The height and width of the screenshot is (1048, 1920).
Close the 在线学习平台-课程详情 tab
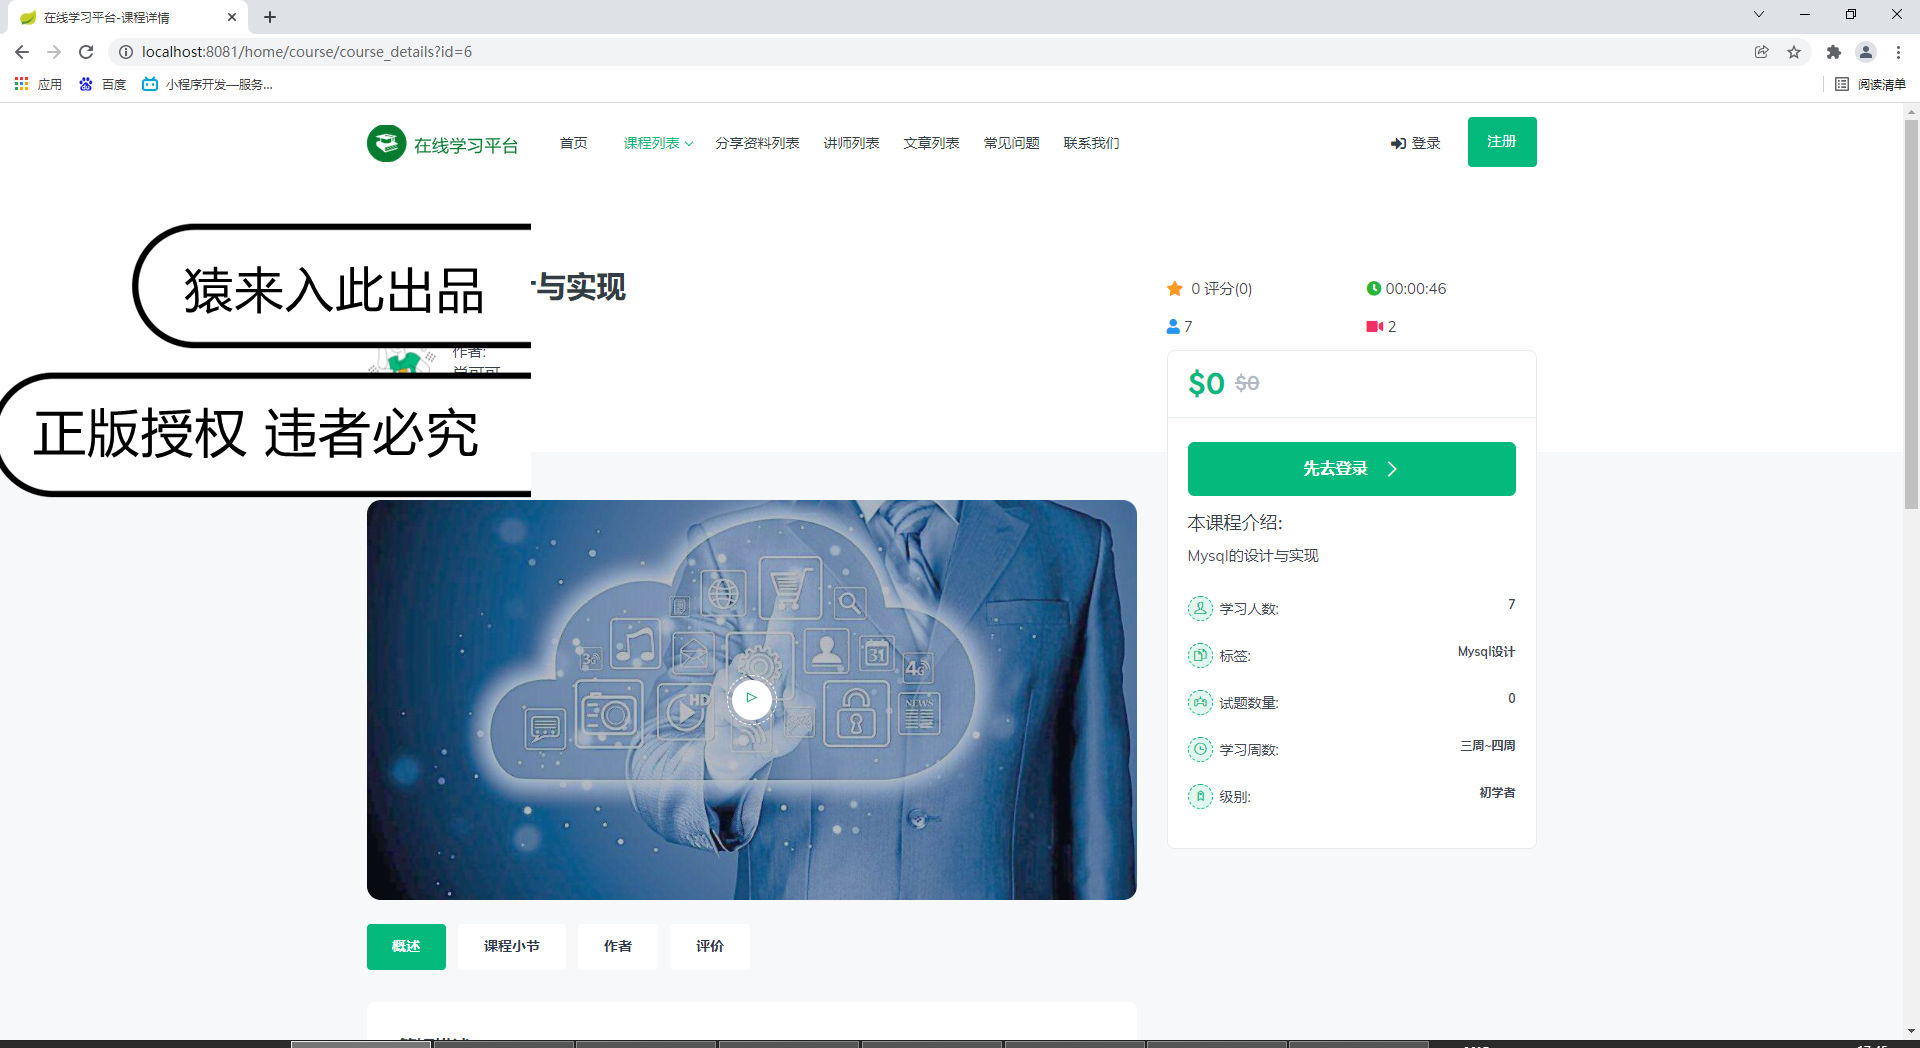[x=232, y=17]
